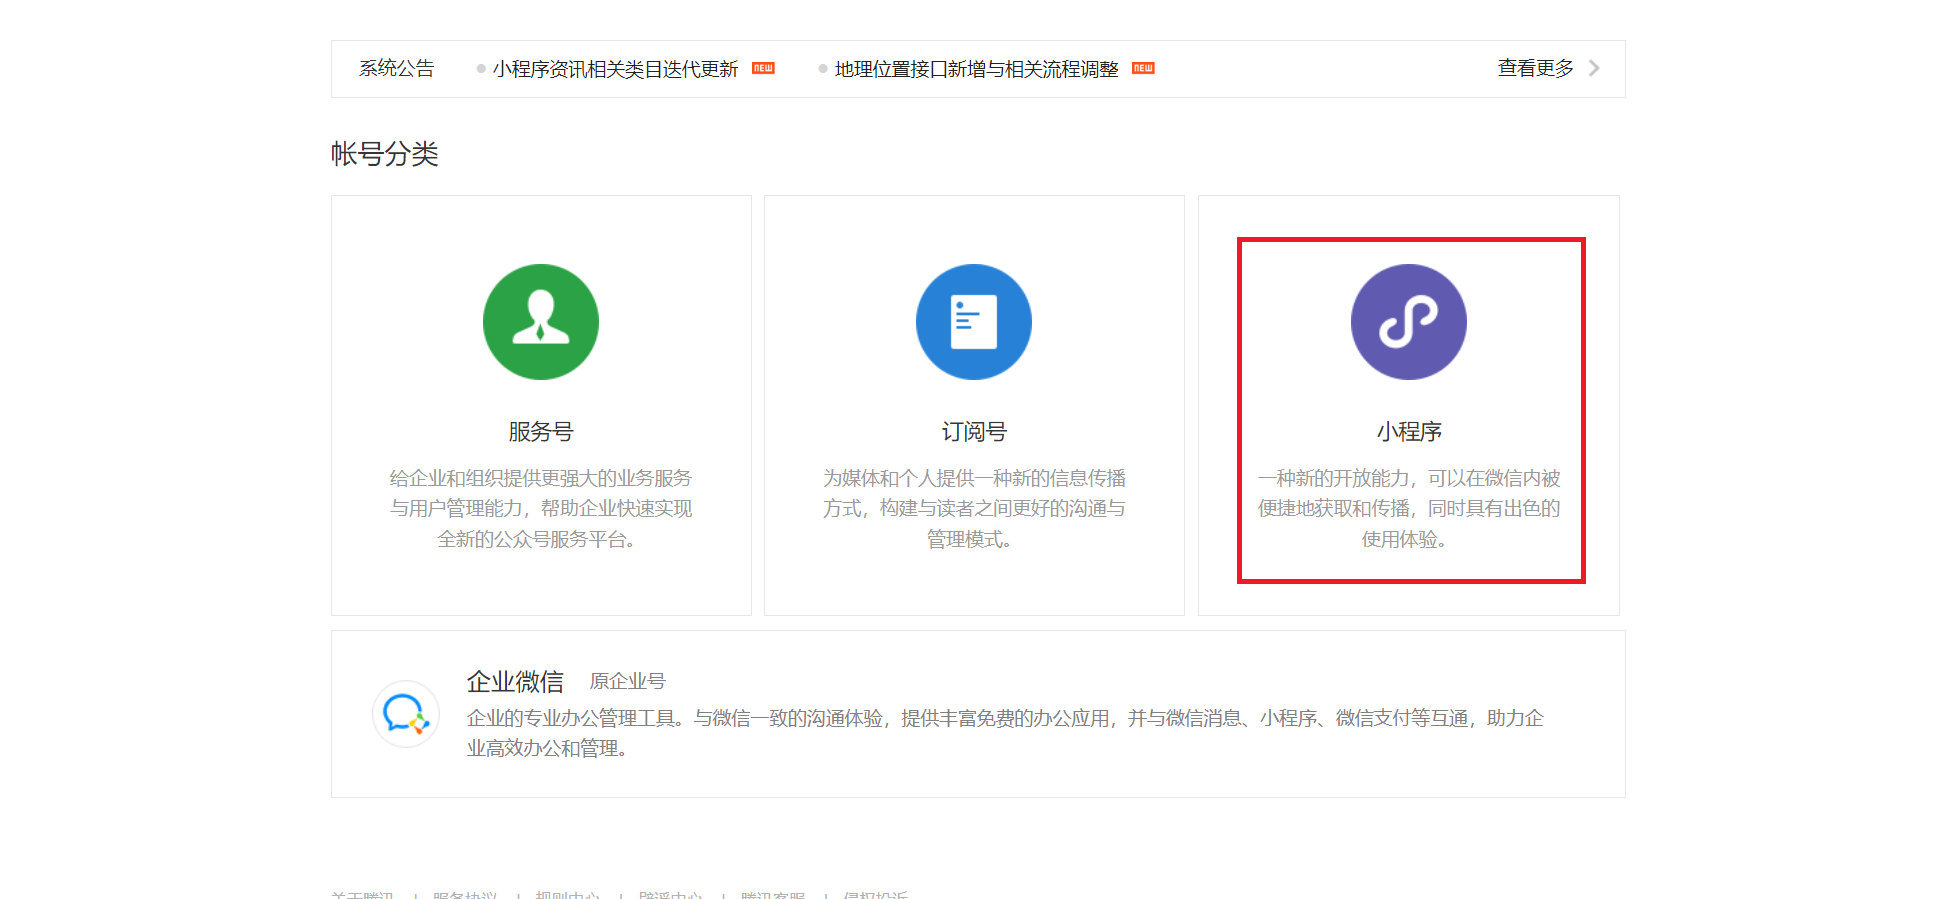The width and height of the screenshot is (1944, 899).
Task: Click the new badge after 小程序资讯相关类目迭代更新
Action: pos(763,68)
